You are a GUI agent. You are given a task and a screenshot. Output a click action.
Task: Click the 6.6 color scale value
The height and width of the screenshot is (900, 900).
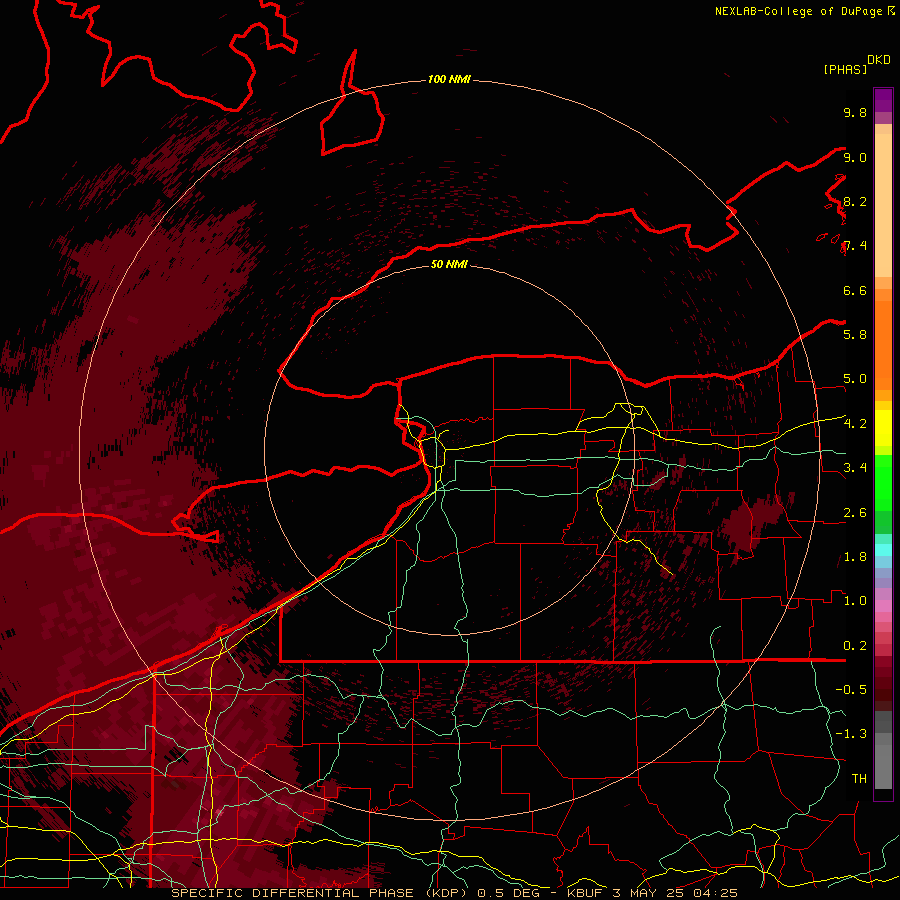coord(855,290)
